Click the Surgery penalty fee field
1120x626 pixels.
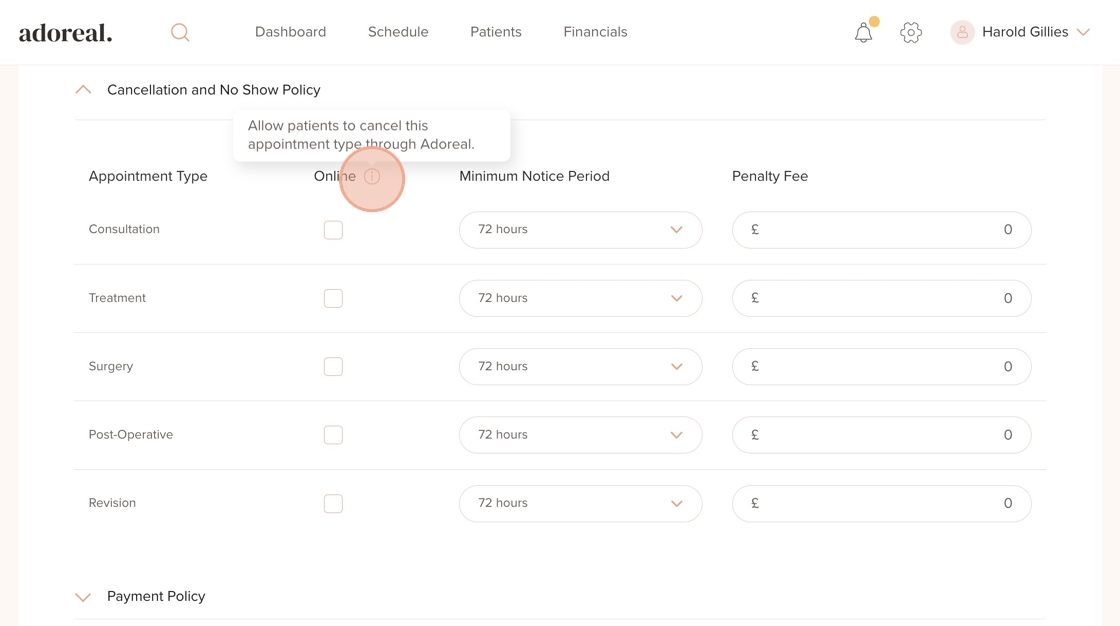[881, 367]
